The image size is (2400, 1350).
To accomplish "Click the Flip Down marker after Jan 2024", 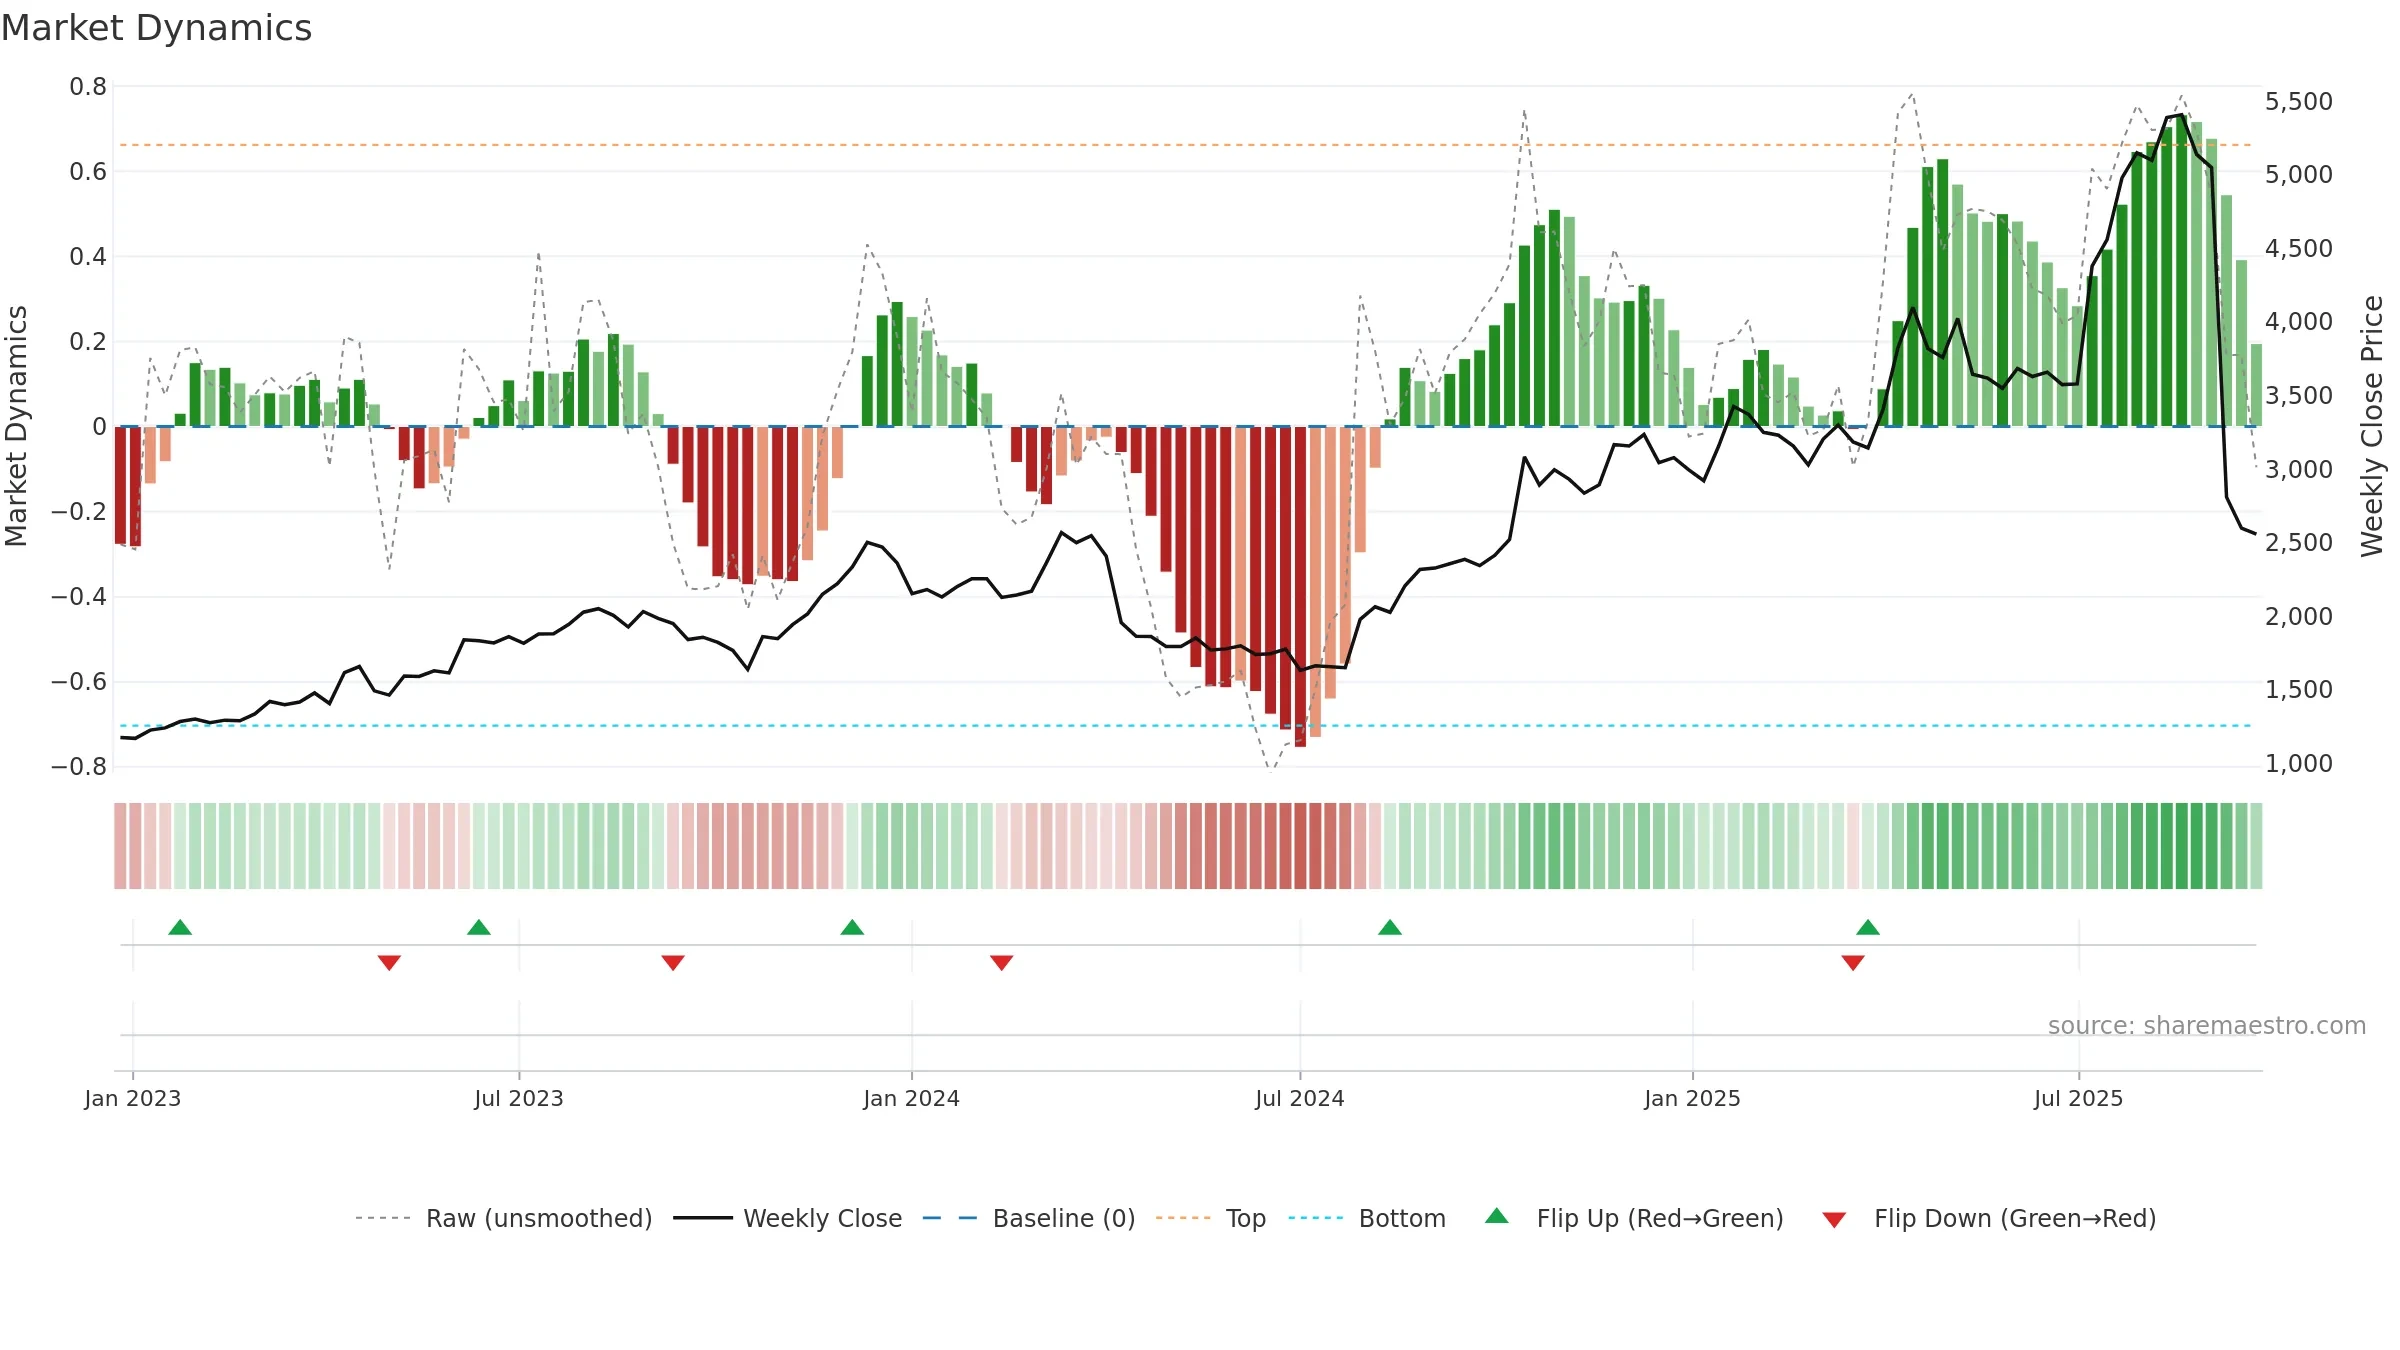I will (1002, 963).
